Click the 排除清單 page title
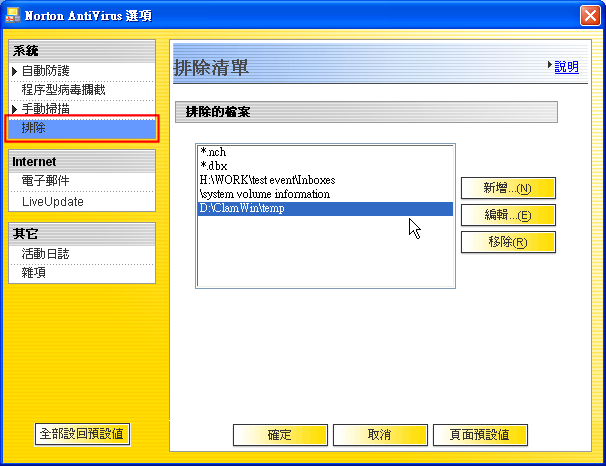 [x=211, y=68]
